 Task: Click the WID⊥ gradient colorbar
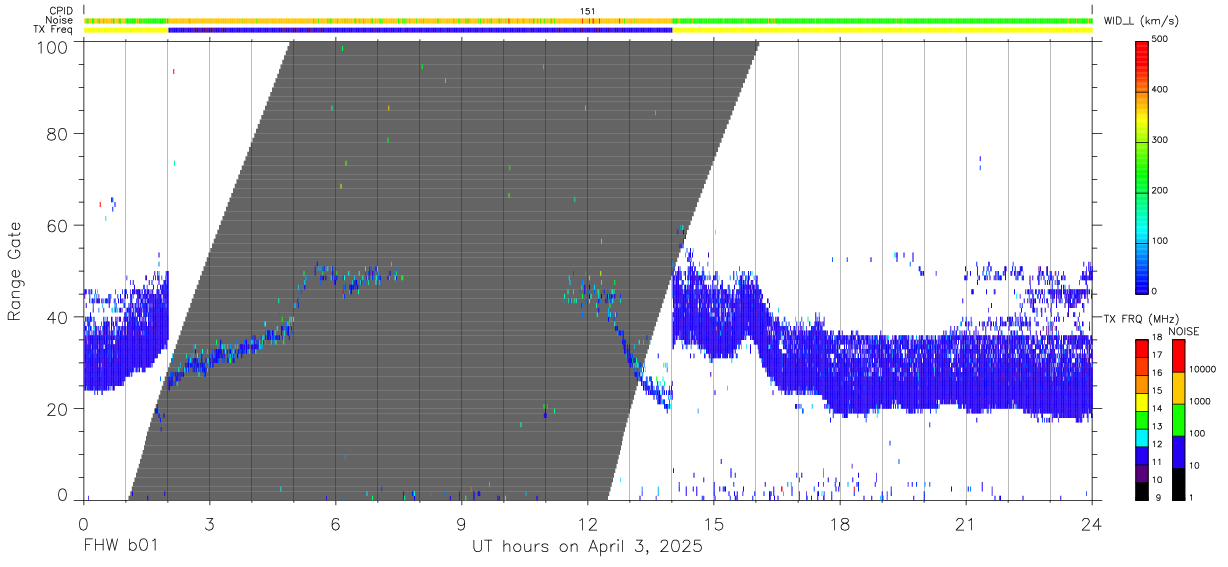pos(1141,166)
